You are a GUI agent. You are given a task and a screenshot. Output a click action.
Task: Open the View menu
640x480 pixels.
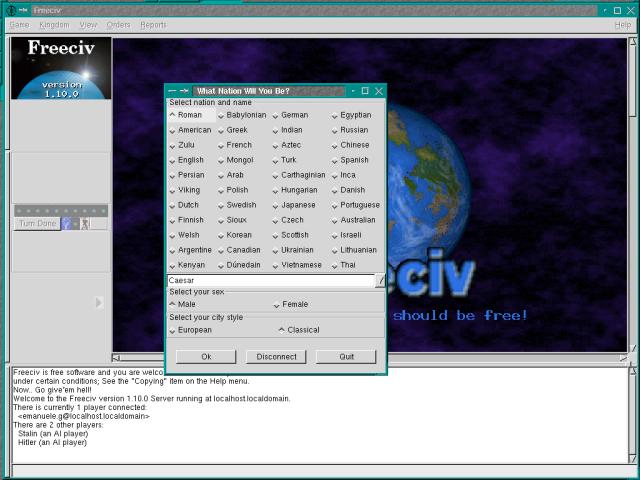click(88, 25)
